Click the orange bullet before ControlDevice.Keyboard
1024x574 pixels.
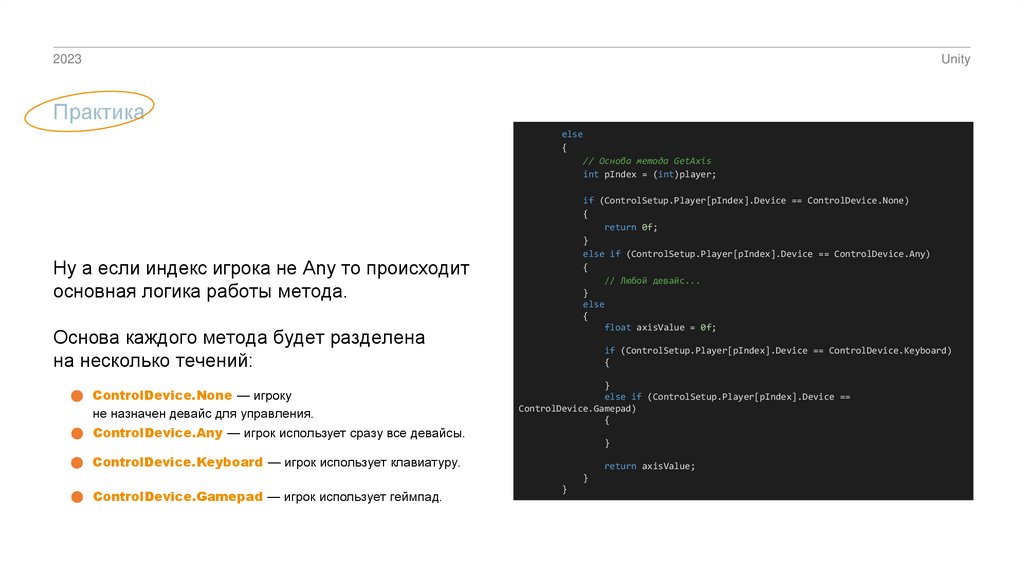tap(77, 463)
